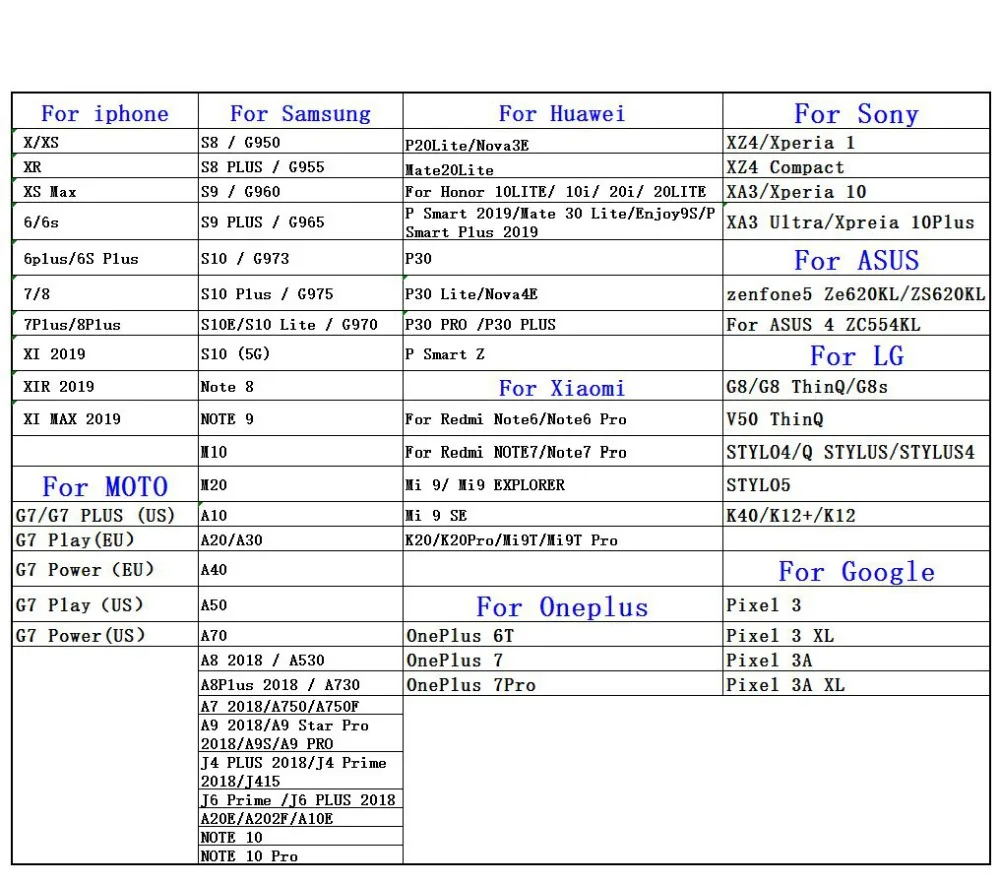Click the 'For Google' header
1000x883 pixels.
pos(857,569)
